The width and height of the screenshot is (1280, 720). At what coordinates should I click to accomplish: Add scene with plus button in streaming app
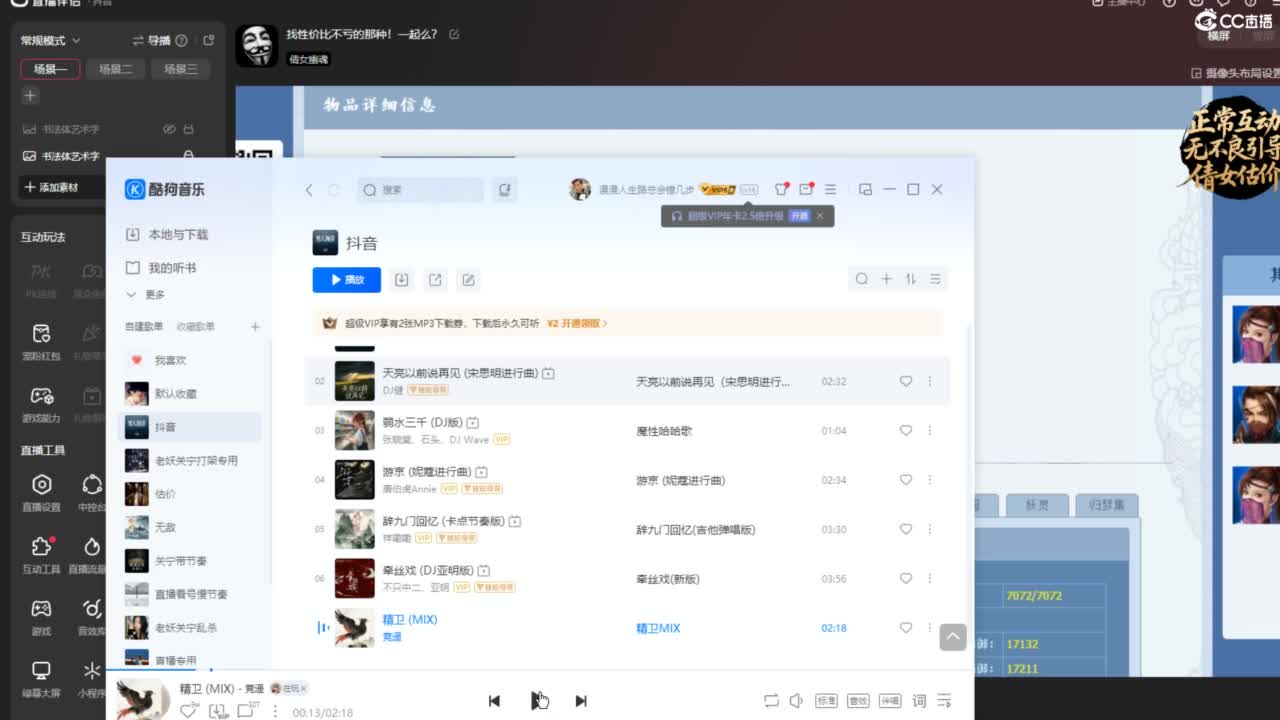pos(30,96)
